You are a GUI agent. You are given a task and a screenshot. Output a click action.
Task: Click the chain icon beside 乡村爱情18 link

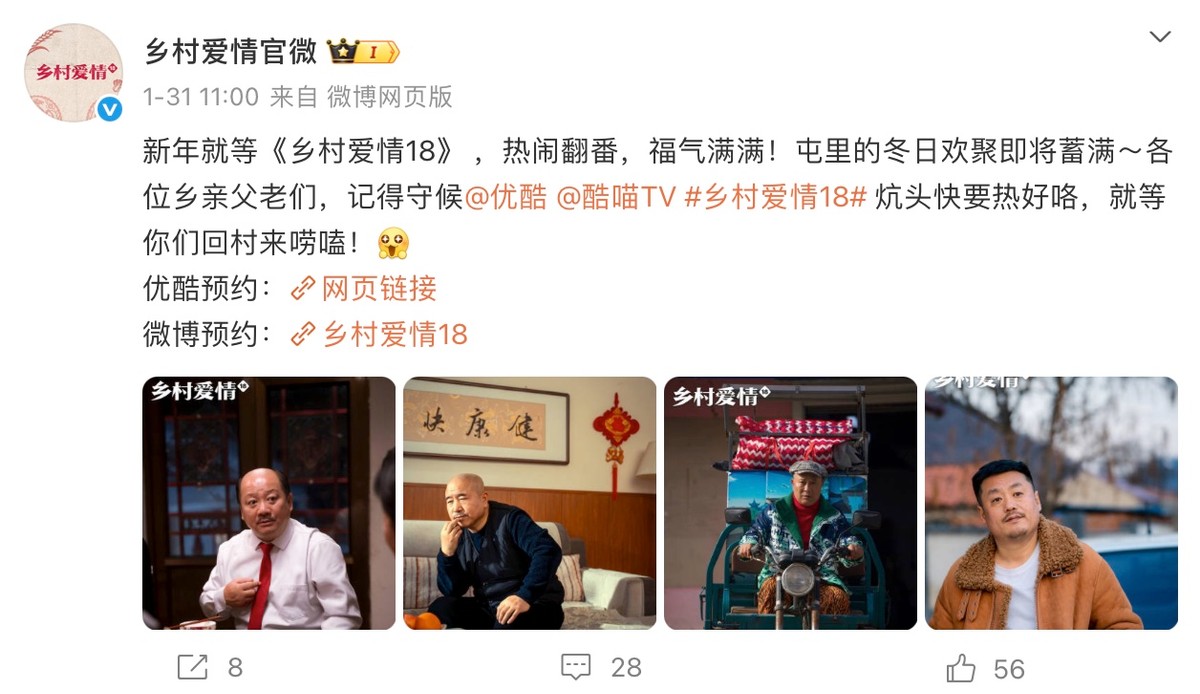tap(303, 335)
